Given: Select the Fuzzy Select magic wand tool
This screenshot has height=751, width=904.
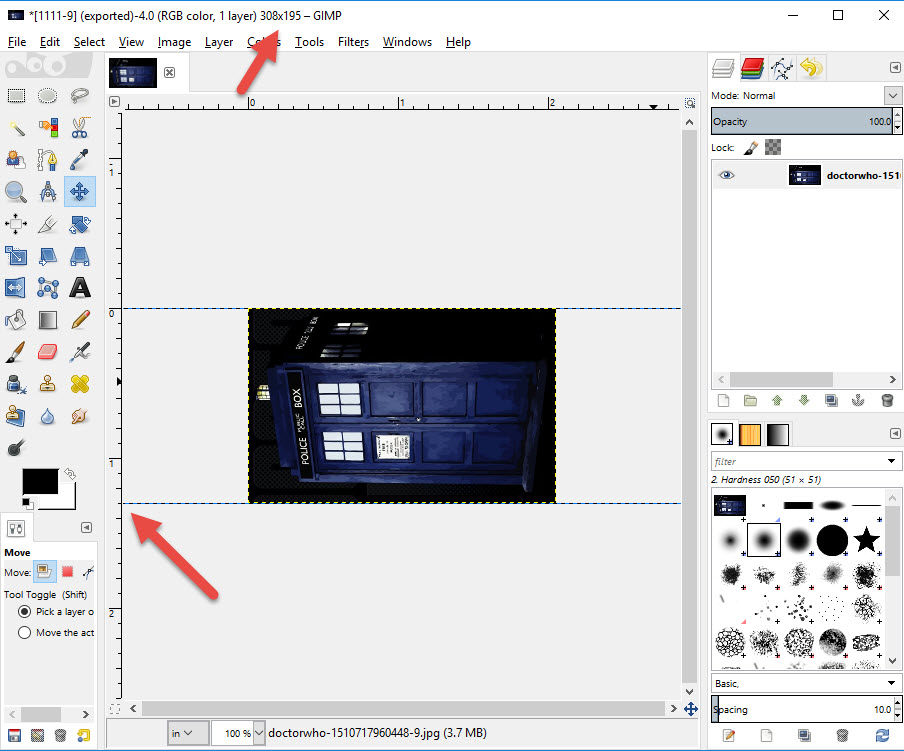Looking at the screenshot, I should [16, 127].
